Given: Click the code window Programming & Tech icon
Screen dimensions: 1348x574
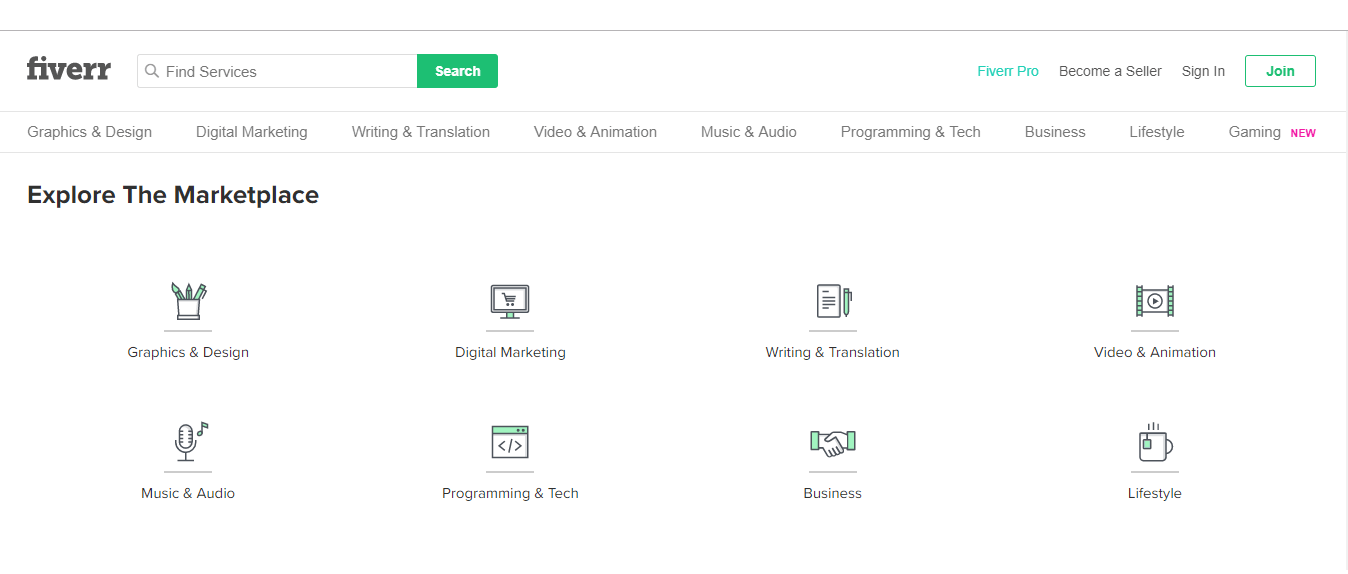Looking at the screenshot, I should pyautogui.click(x=510, y=442).
